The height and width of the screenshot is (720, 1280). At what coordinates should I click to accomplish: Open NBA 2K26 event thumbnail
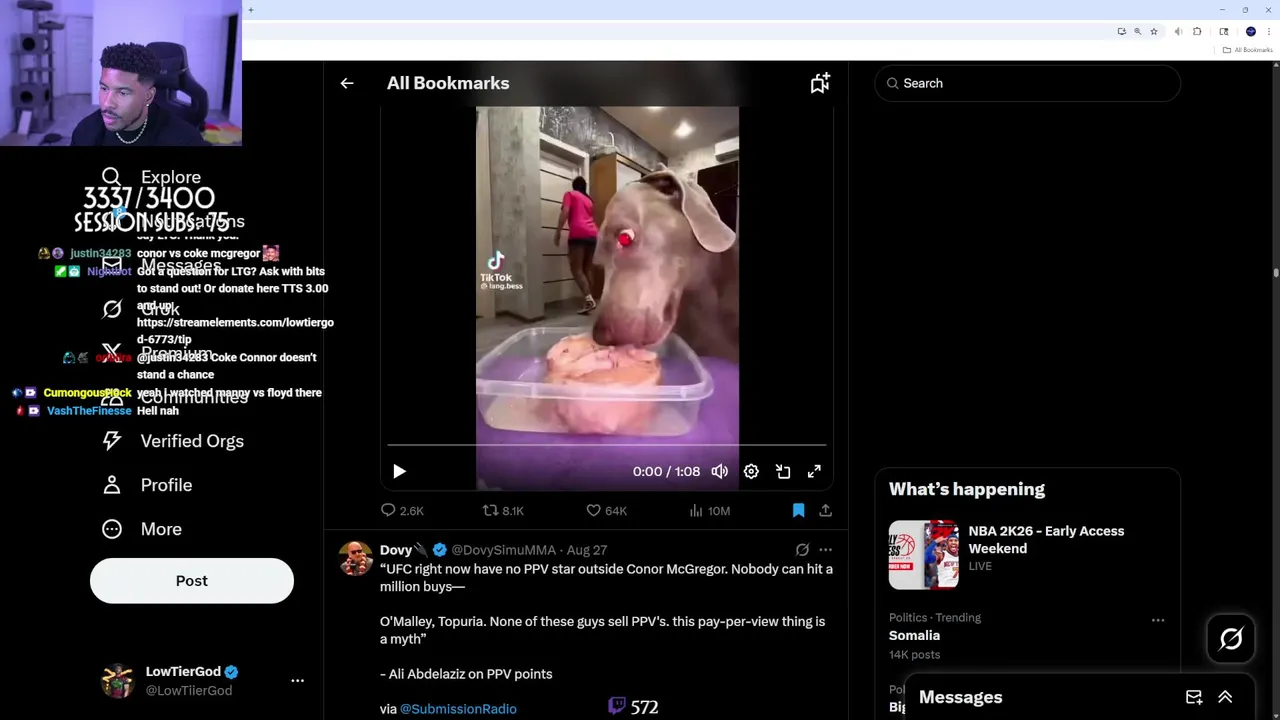924,555
